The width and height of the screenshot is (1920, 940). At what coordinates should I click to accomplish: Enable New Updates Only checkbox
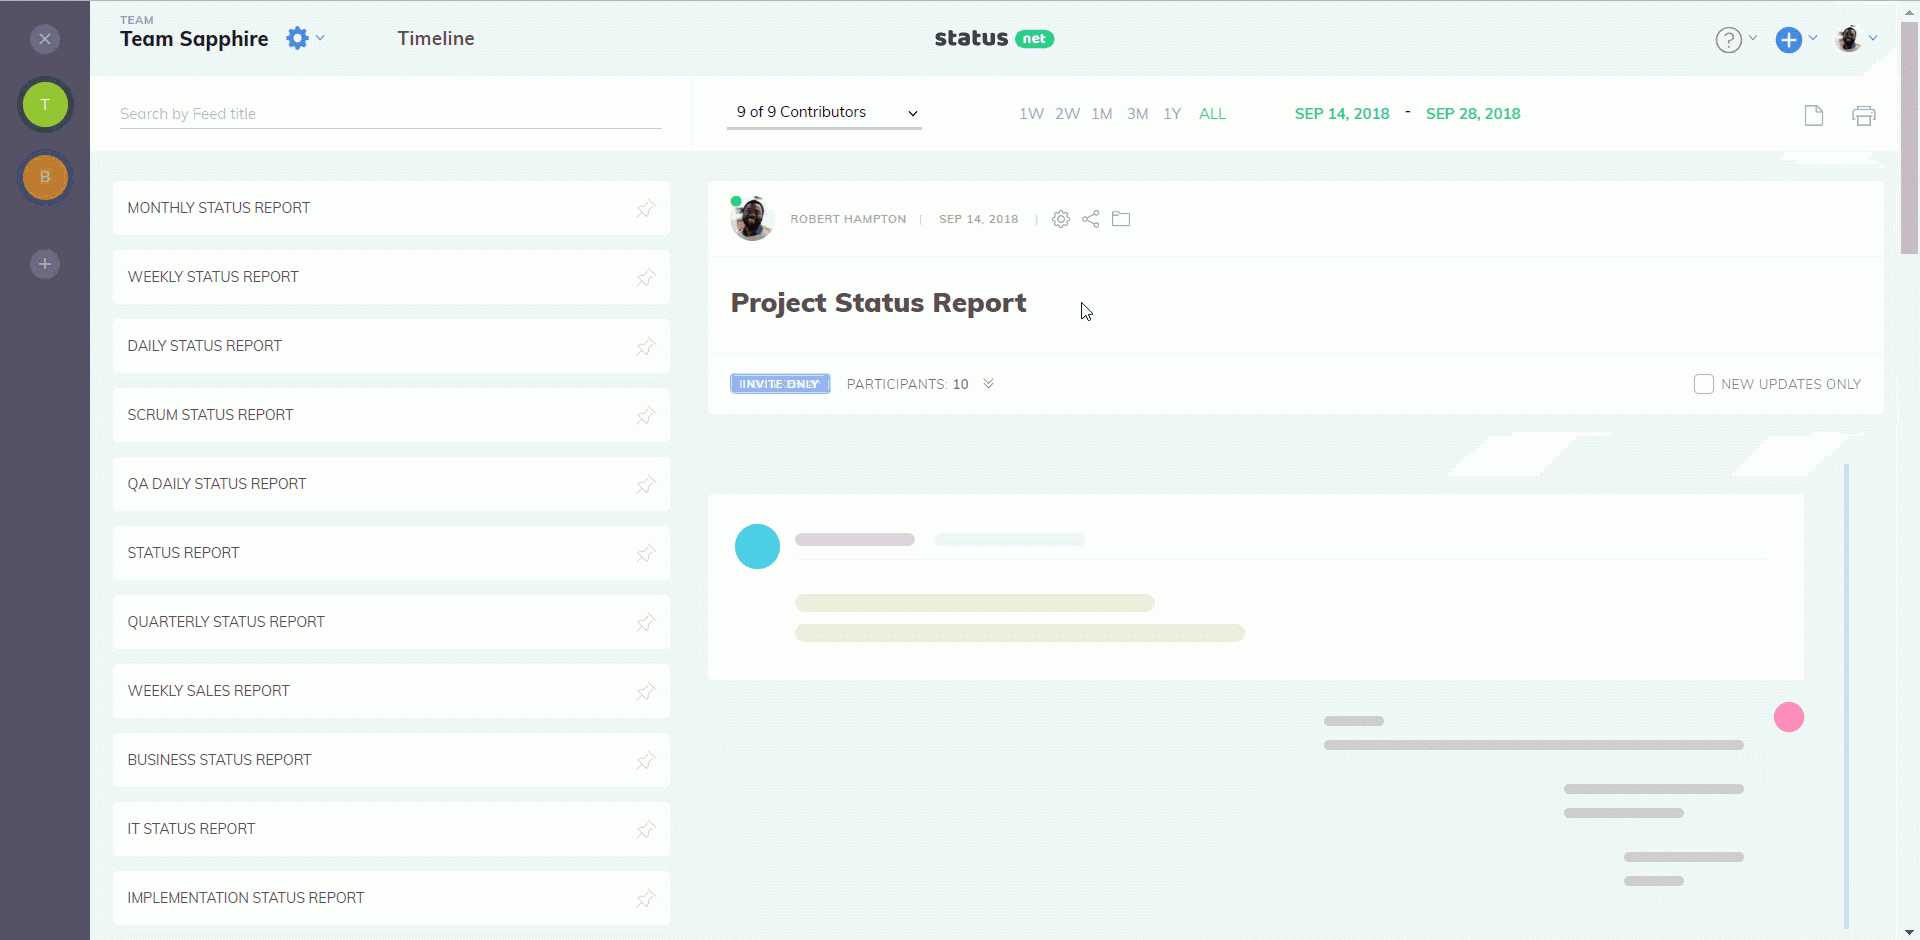click(1704, 384)
